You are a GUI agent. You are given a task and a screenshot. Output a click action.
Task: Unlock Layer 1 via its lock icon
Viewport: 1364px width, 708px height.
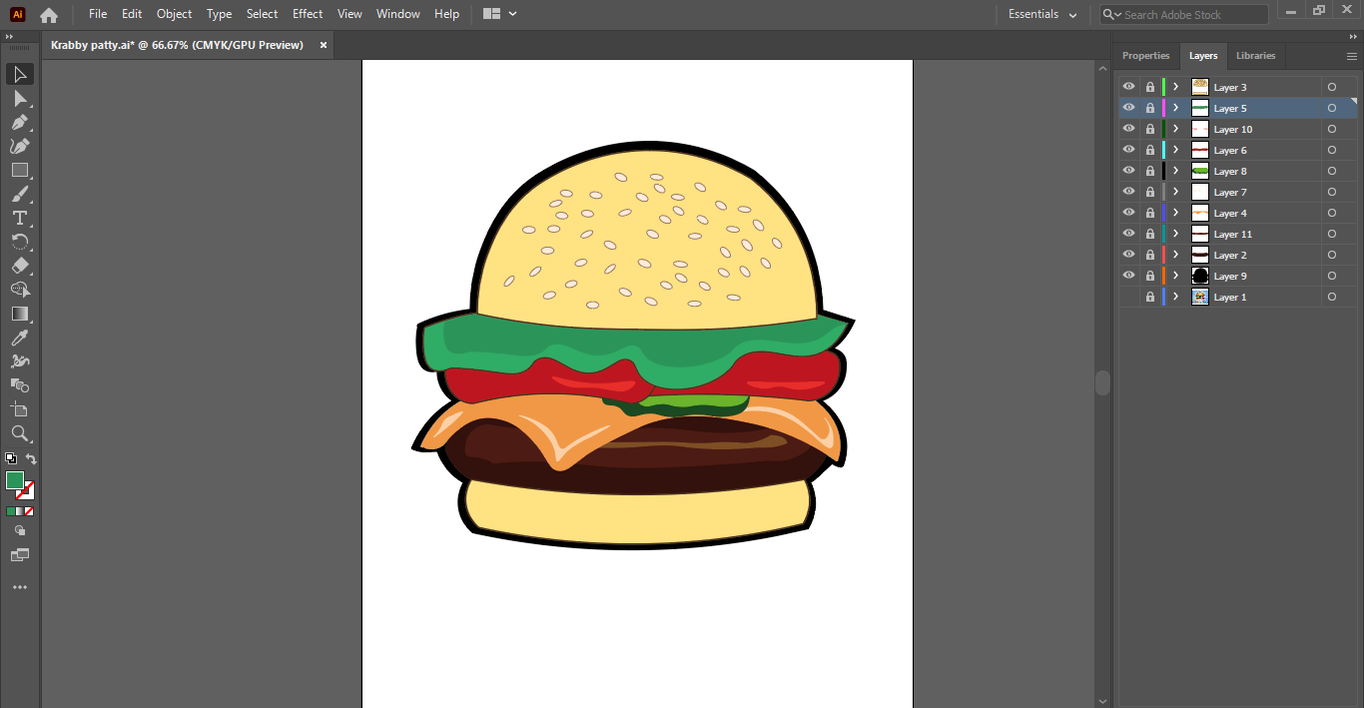click(1150, 297)
